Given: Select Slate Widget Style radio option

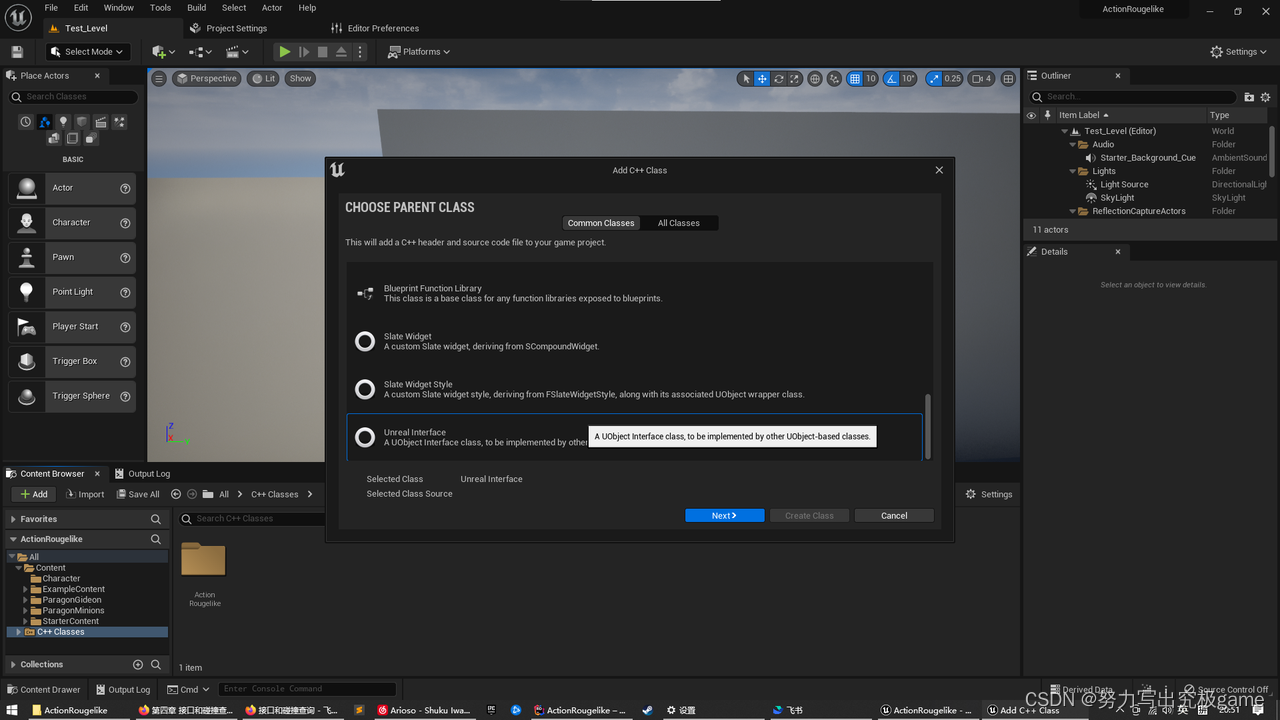Looking at the screenshot, I should 365,389.
